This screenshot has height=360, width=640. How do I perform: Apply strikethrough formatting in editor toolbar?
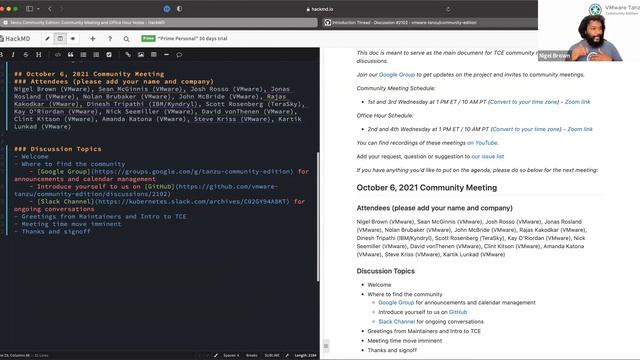(x=26, y=55)
